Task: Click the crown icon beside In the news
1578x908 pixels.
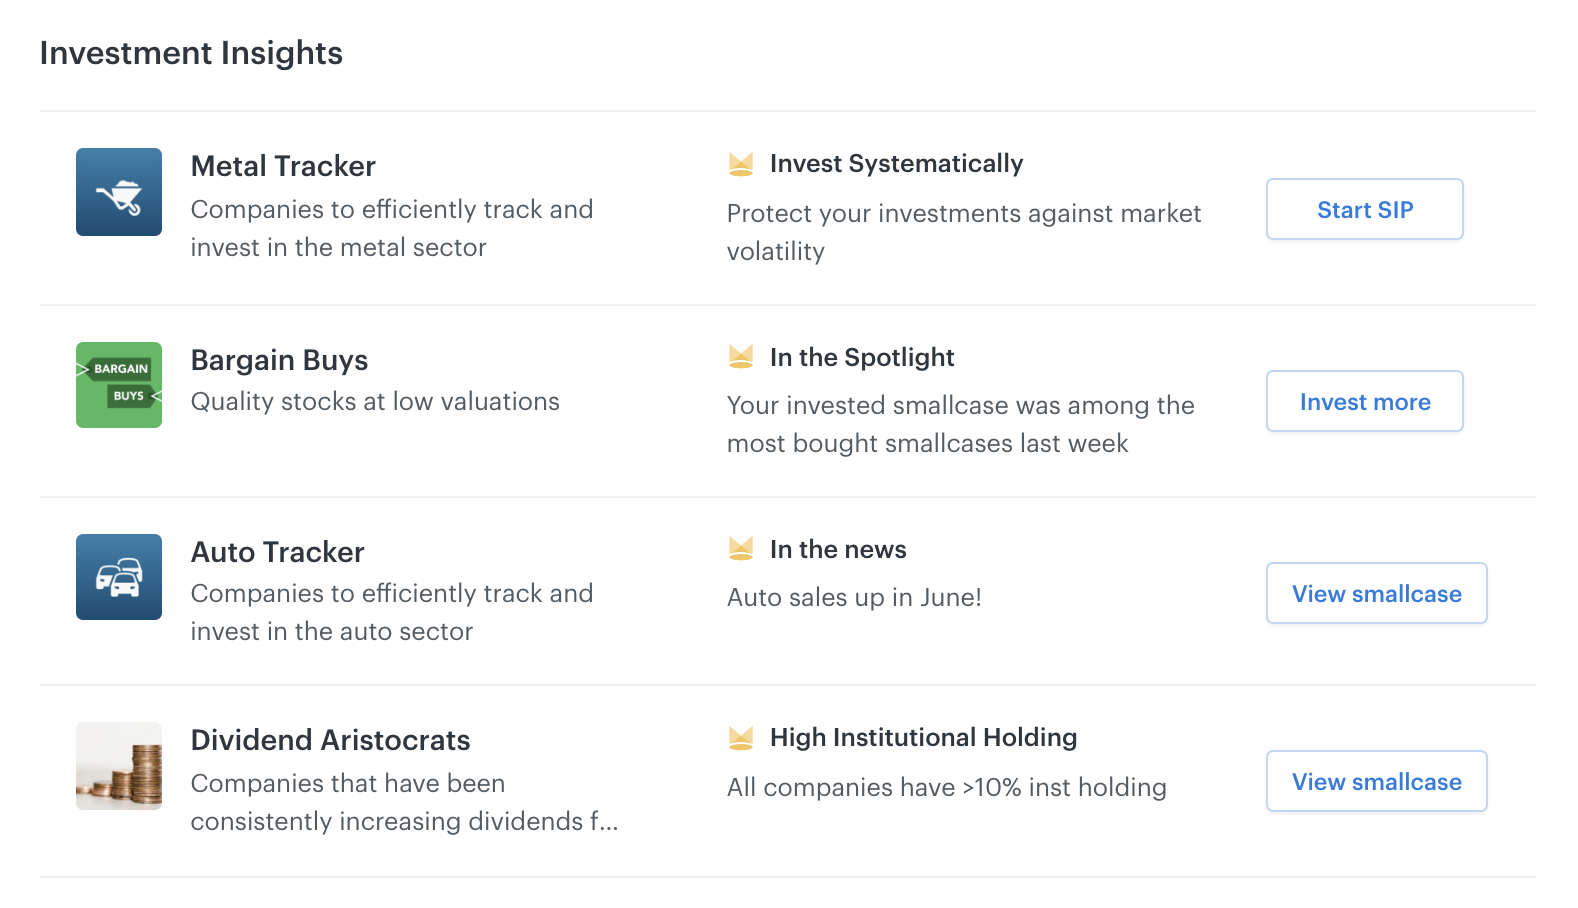Action: (x=741, y=548)
